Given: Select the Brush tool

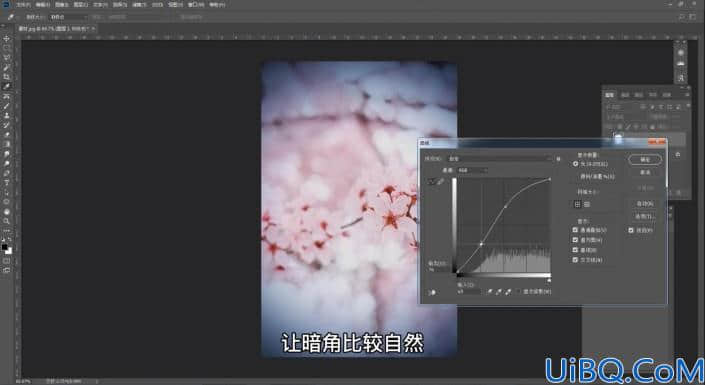Looking at the screenshot, I should coord(6,106).
